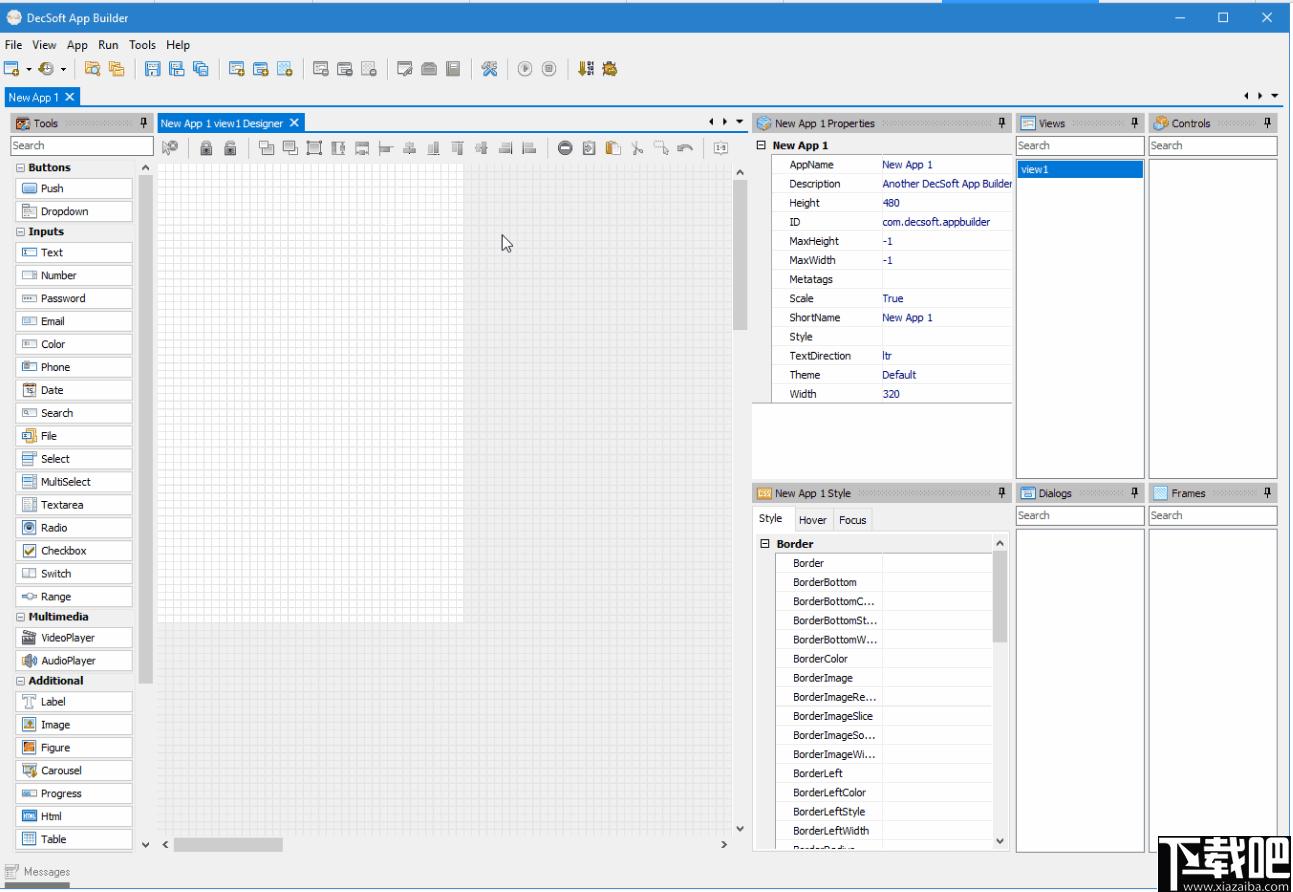Click the paste clipboard icon
The image size is (1293, 892).
tap(613, 148)
